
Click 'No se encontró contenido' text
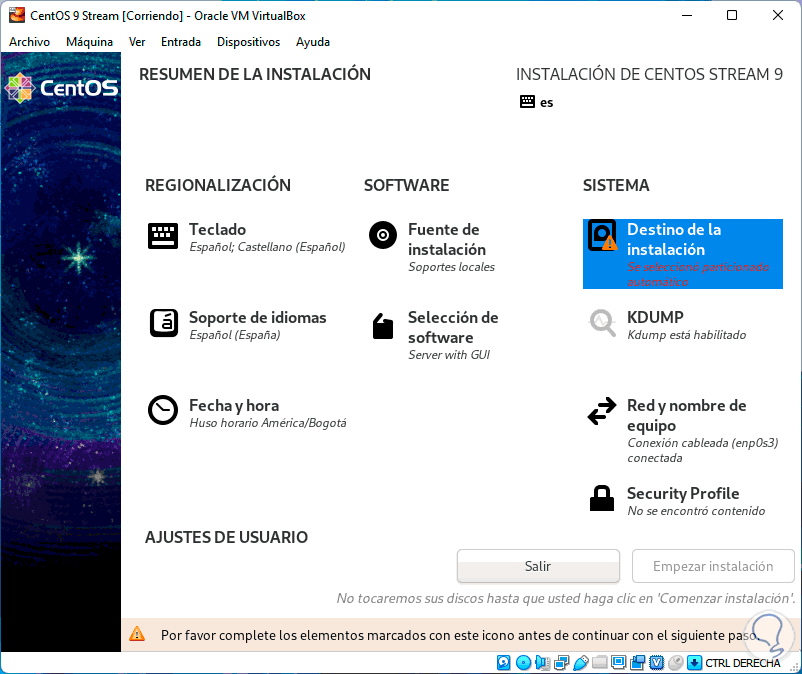696,511
